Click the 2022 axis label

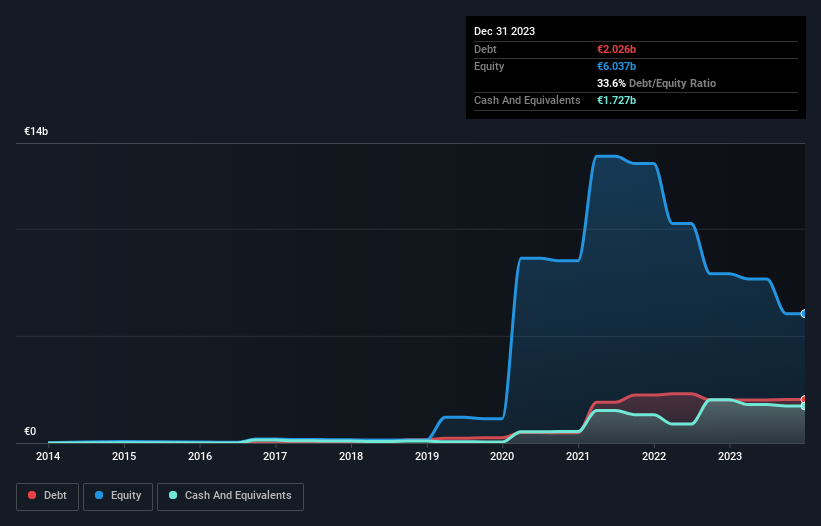pyautogui.click(x=654, y=456)
